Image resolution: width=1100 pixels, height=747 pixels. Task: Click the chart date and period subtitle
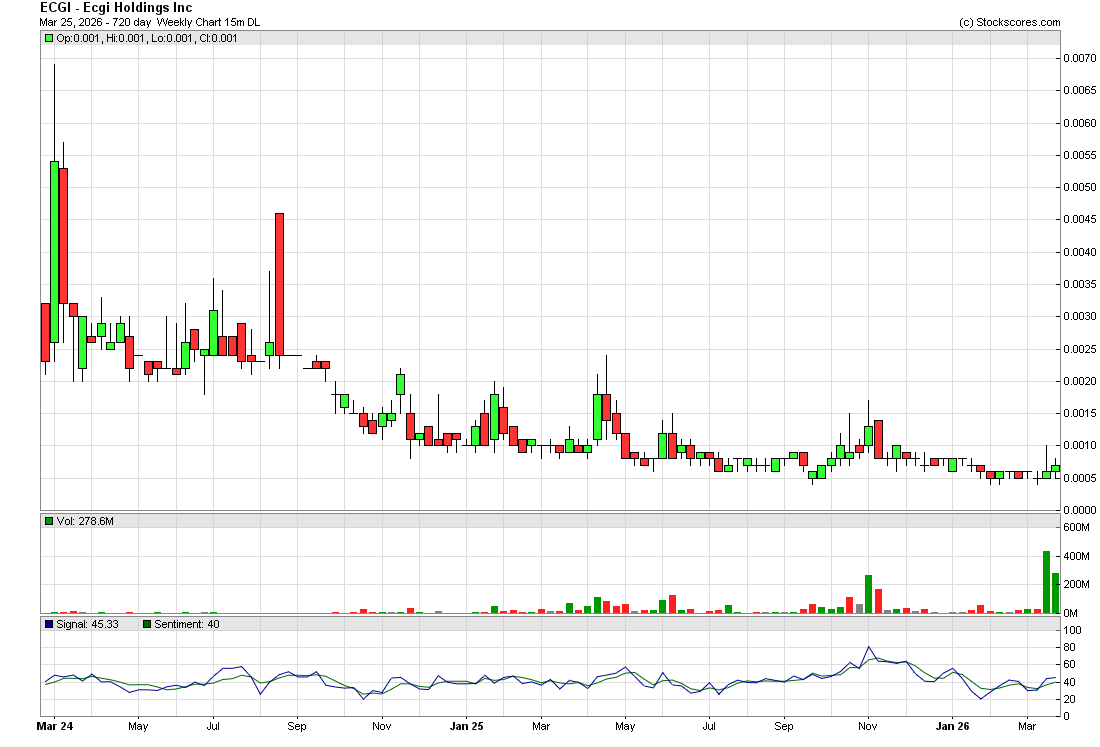tap(149, 22)
